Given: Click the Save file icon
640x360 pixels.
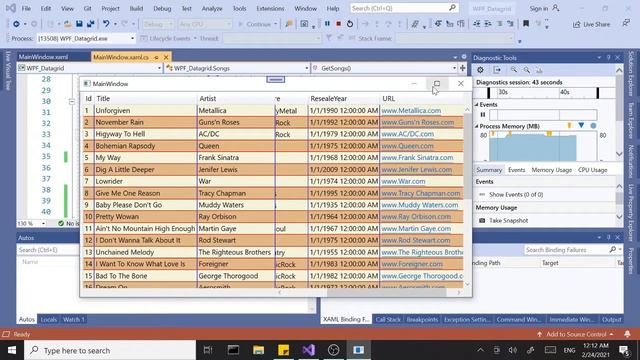Looking at the screenshot, I should click(79, 24).
